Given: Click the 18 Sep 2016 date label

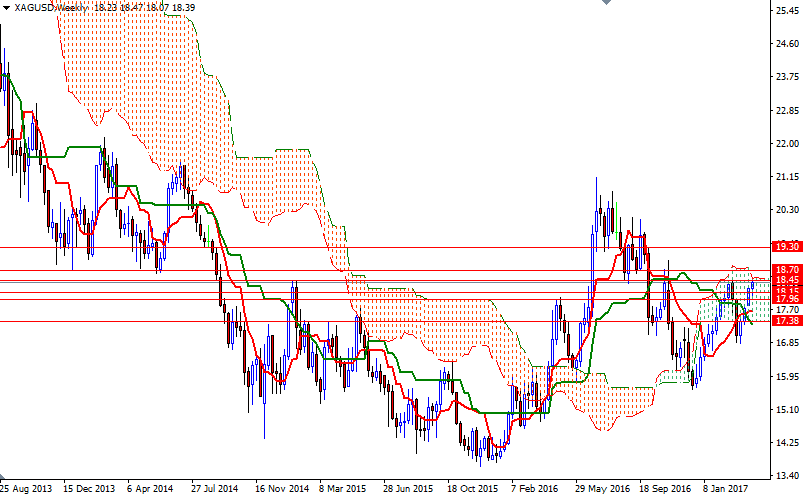Looking at the screenshot, I should point(665,489).
